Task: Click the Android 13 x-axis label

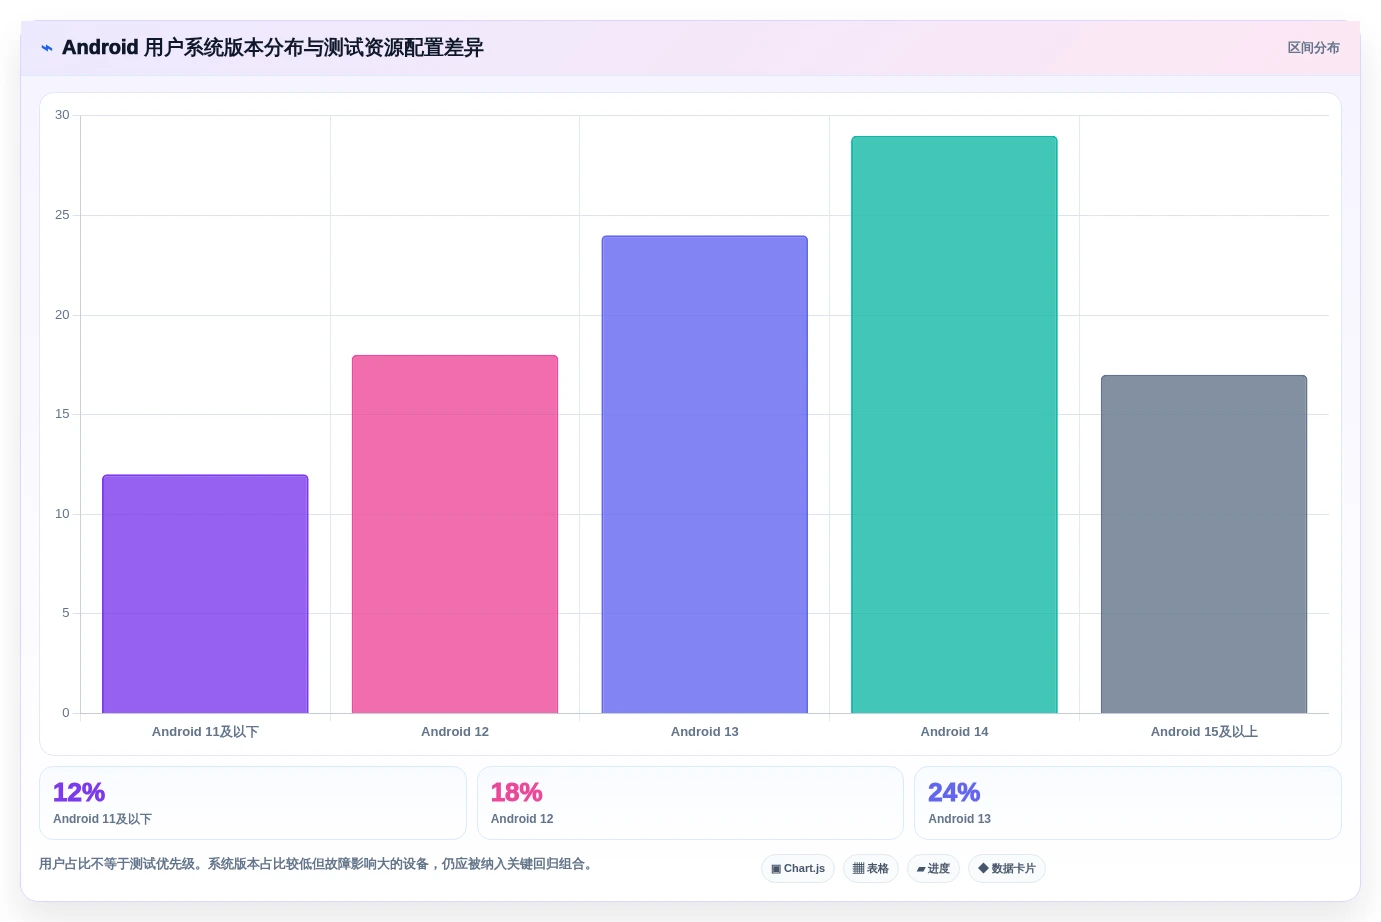Action: 705,732
